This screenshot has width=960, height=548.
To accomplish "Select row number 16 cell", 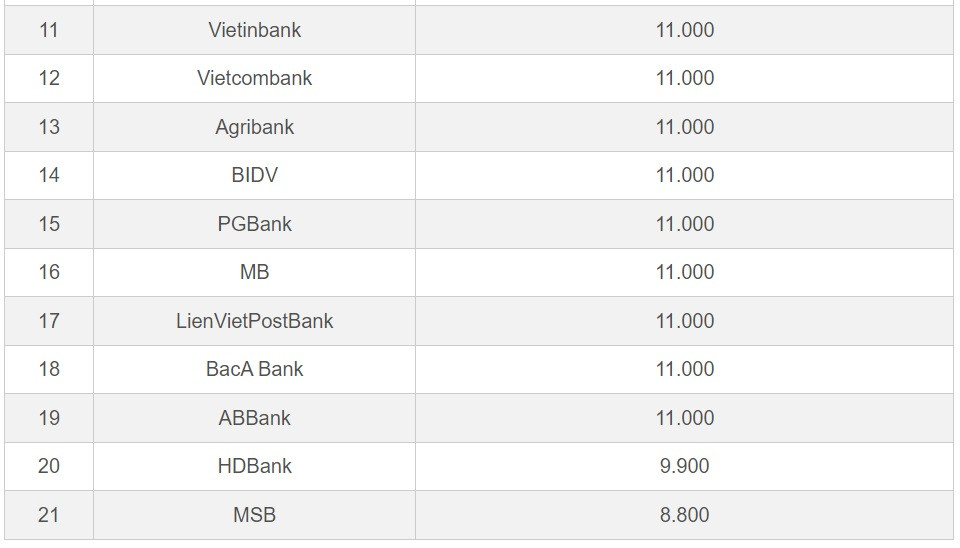I will [49, 272].
